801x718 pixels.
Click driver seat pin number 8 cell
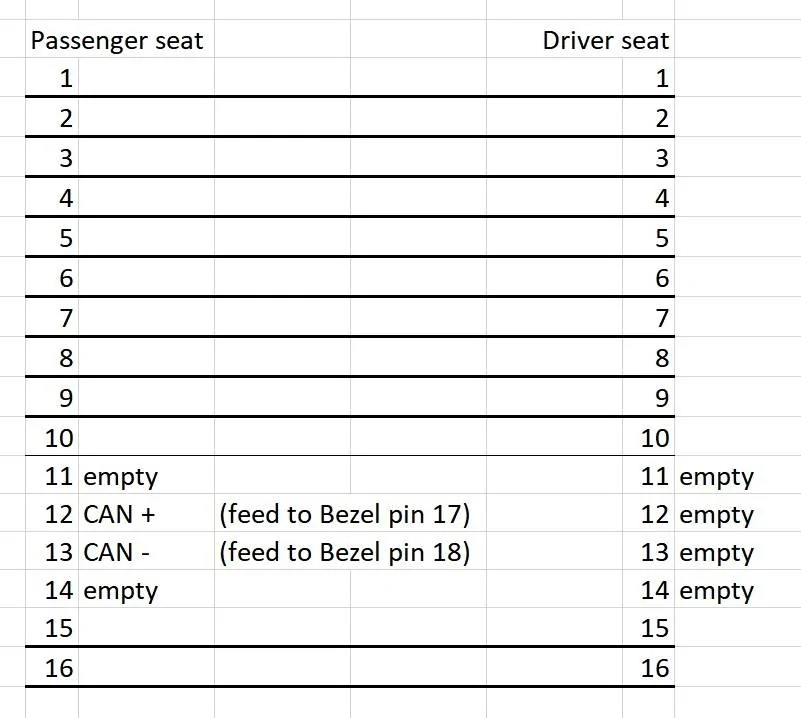coord(648,357)
